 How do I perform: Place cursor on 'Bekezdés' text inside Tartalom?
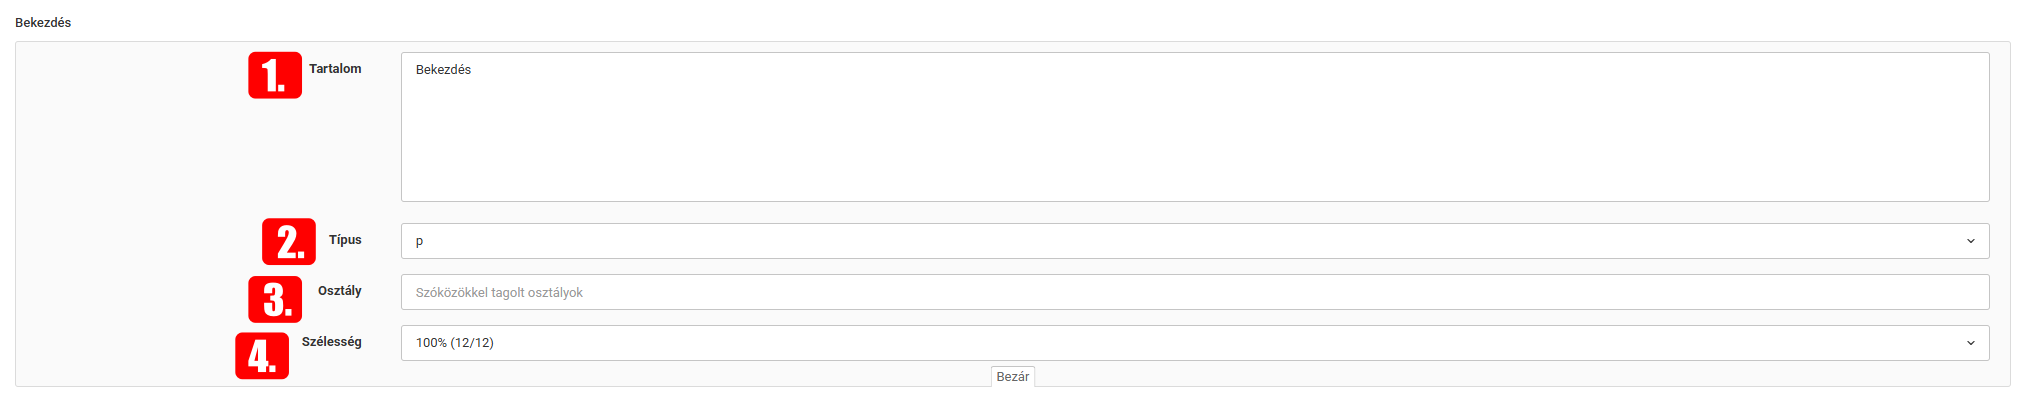click(x=443, y=70)
